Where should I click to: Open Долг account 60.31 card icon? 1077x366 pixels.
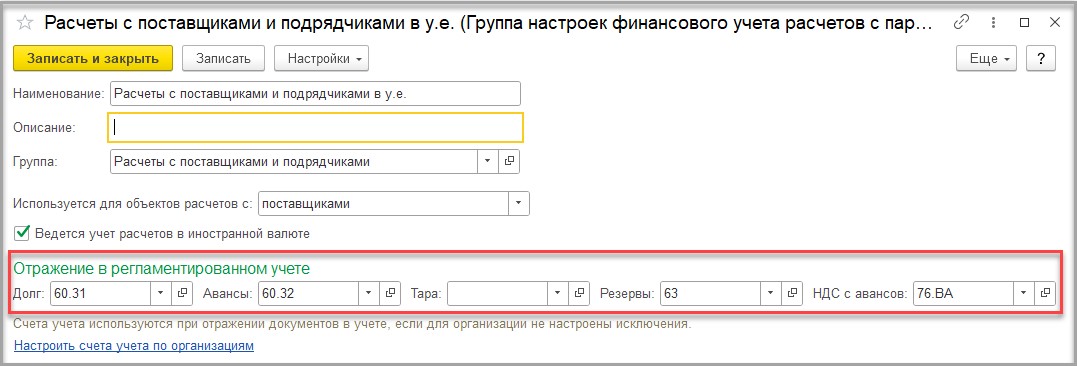coord(182,294)
